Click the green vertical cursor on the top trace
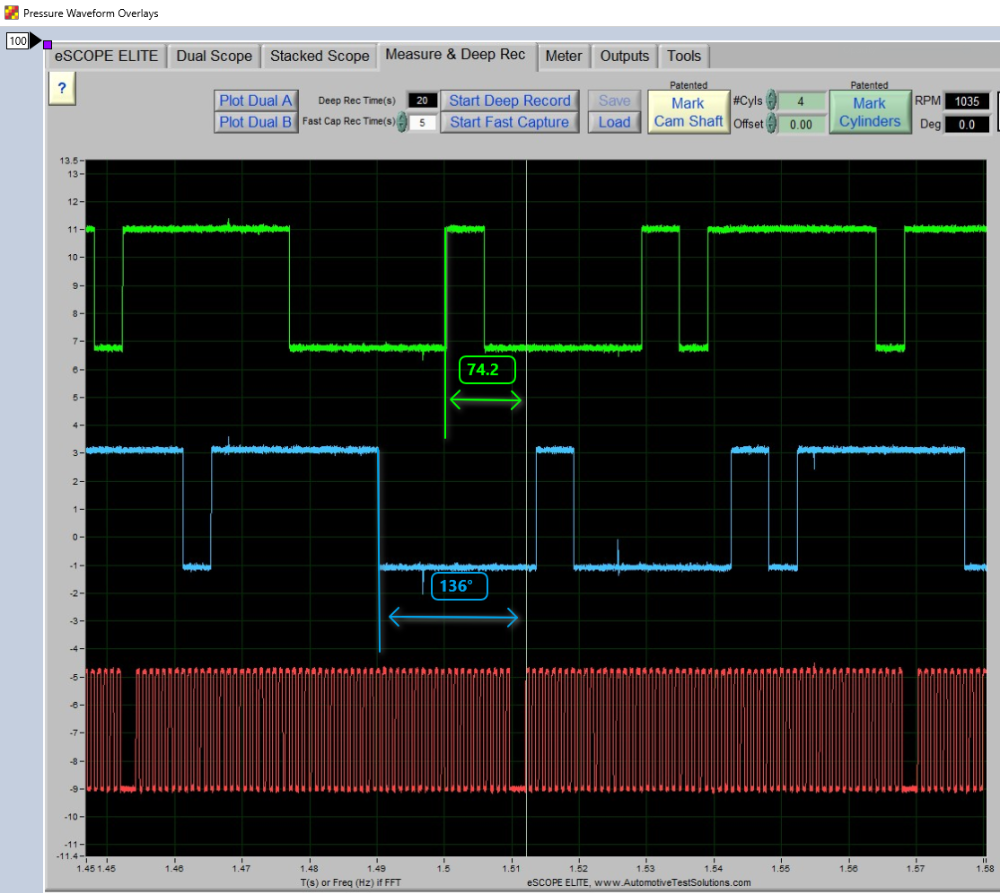Screen dimensions: 1000x893 pyautogui.click(x=445, y=332)
